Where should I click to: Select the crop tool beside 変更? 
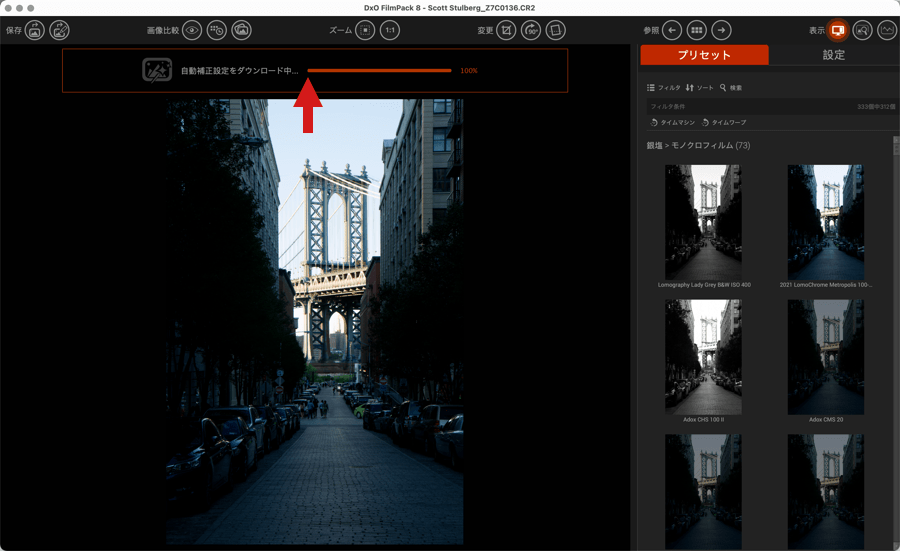(507, 31)
